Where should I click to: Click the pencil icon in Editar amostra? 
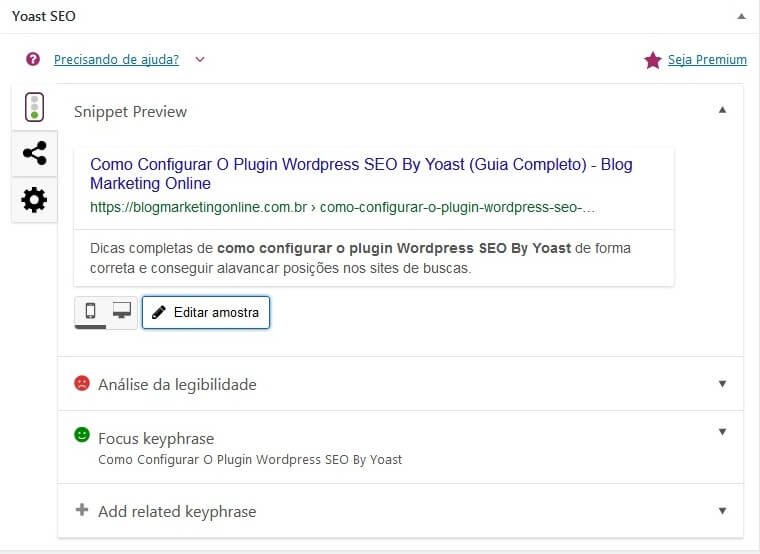point(159,312)
